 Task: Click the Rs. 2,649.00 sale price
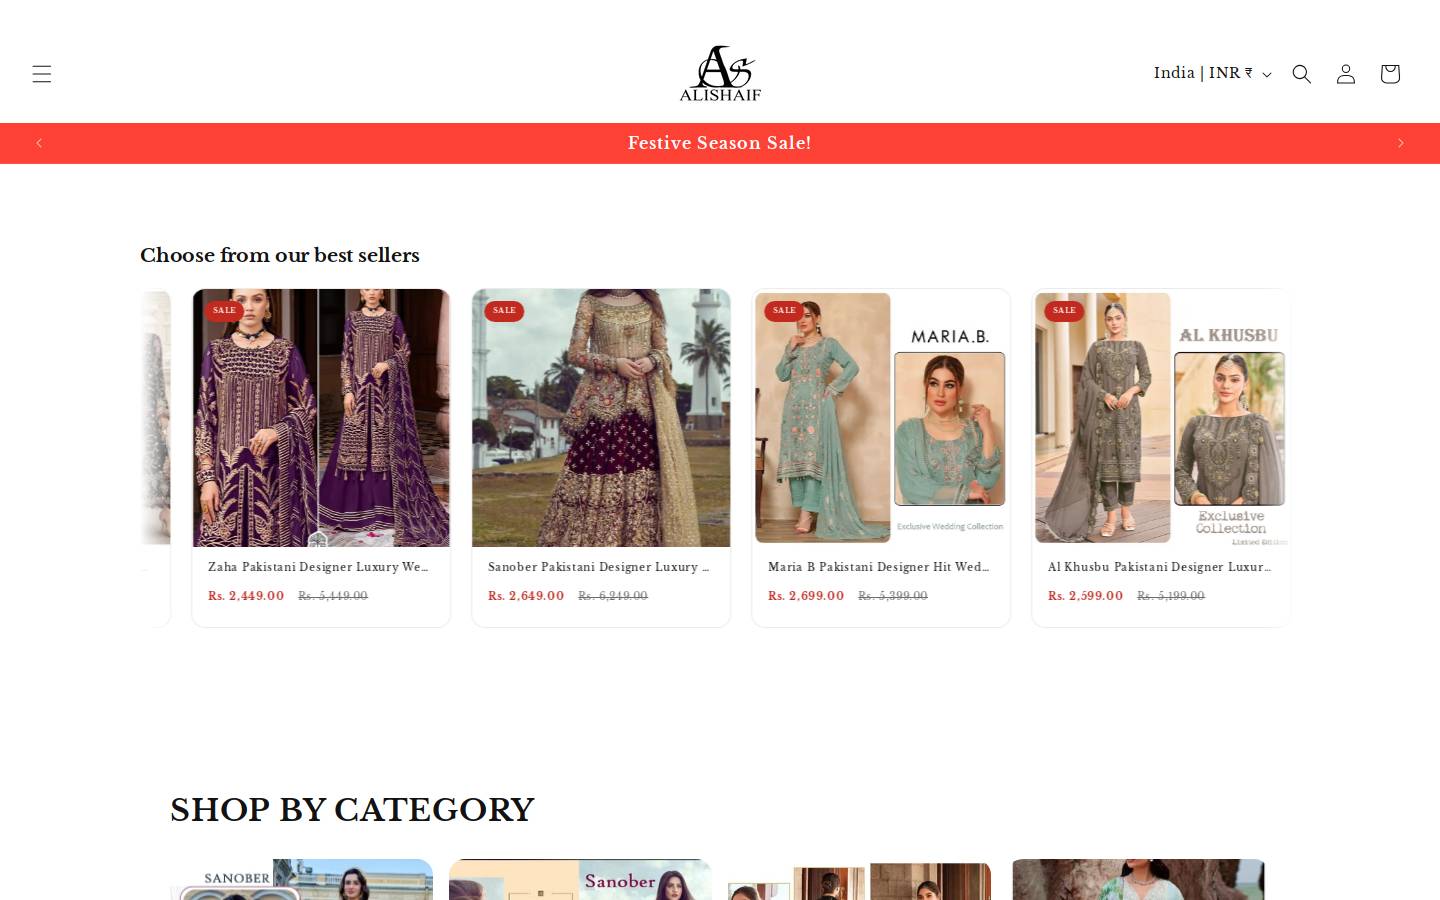526,596
